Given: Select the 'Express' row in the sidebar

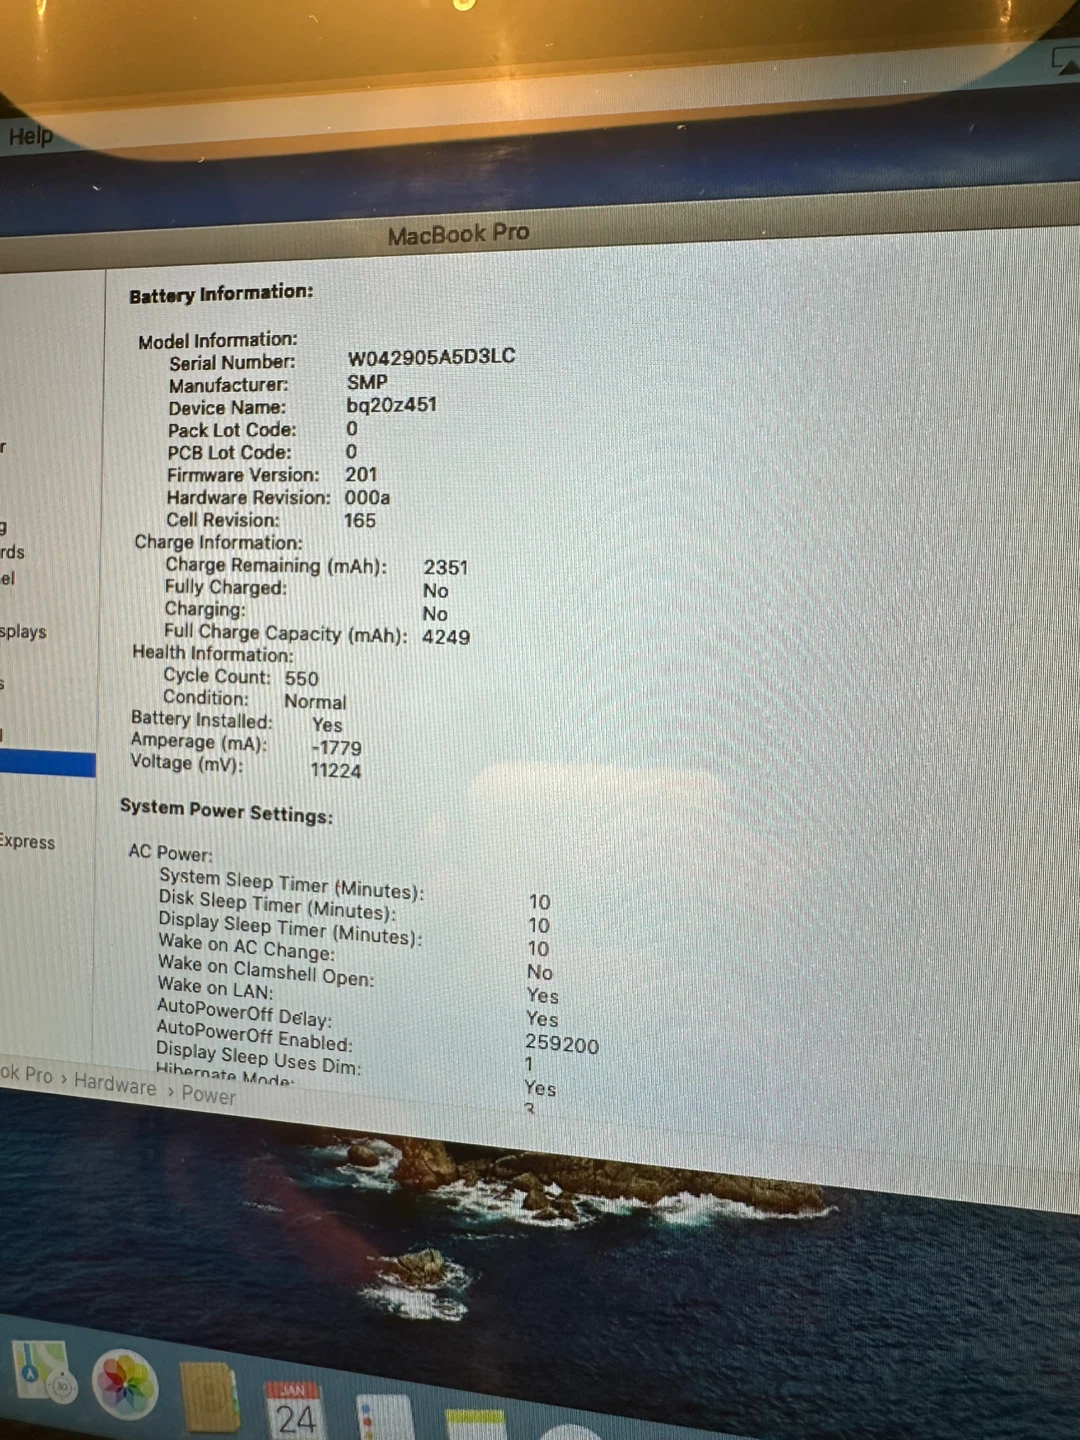Looking at the screenshot, I should click(x=27, y=841).
